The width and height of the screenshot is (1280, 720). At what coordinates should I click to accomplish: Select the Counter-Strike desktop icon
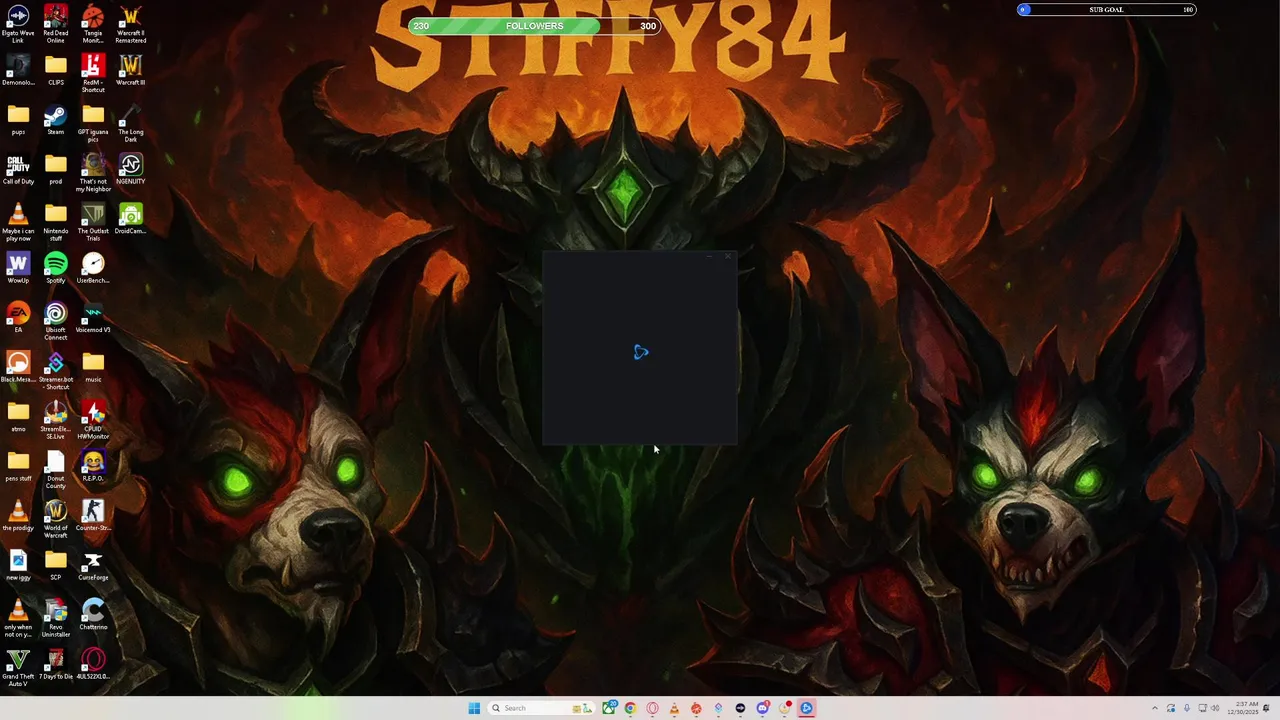[93, 515]
